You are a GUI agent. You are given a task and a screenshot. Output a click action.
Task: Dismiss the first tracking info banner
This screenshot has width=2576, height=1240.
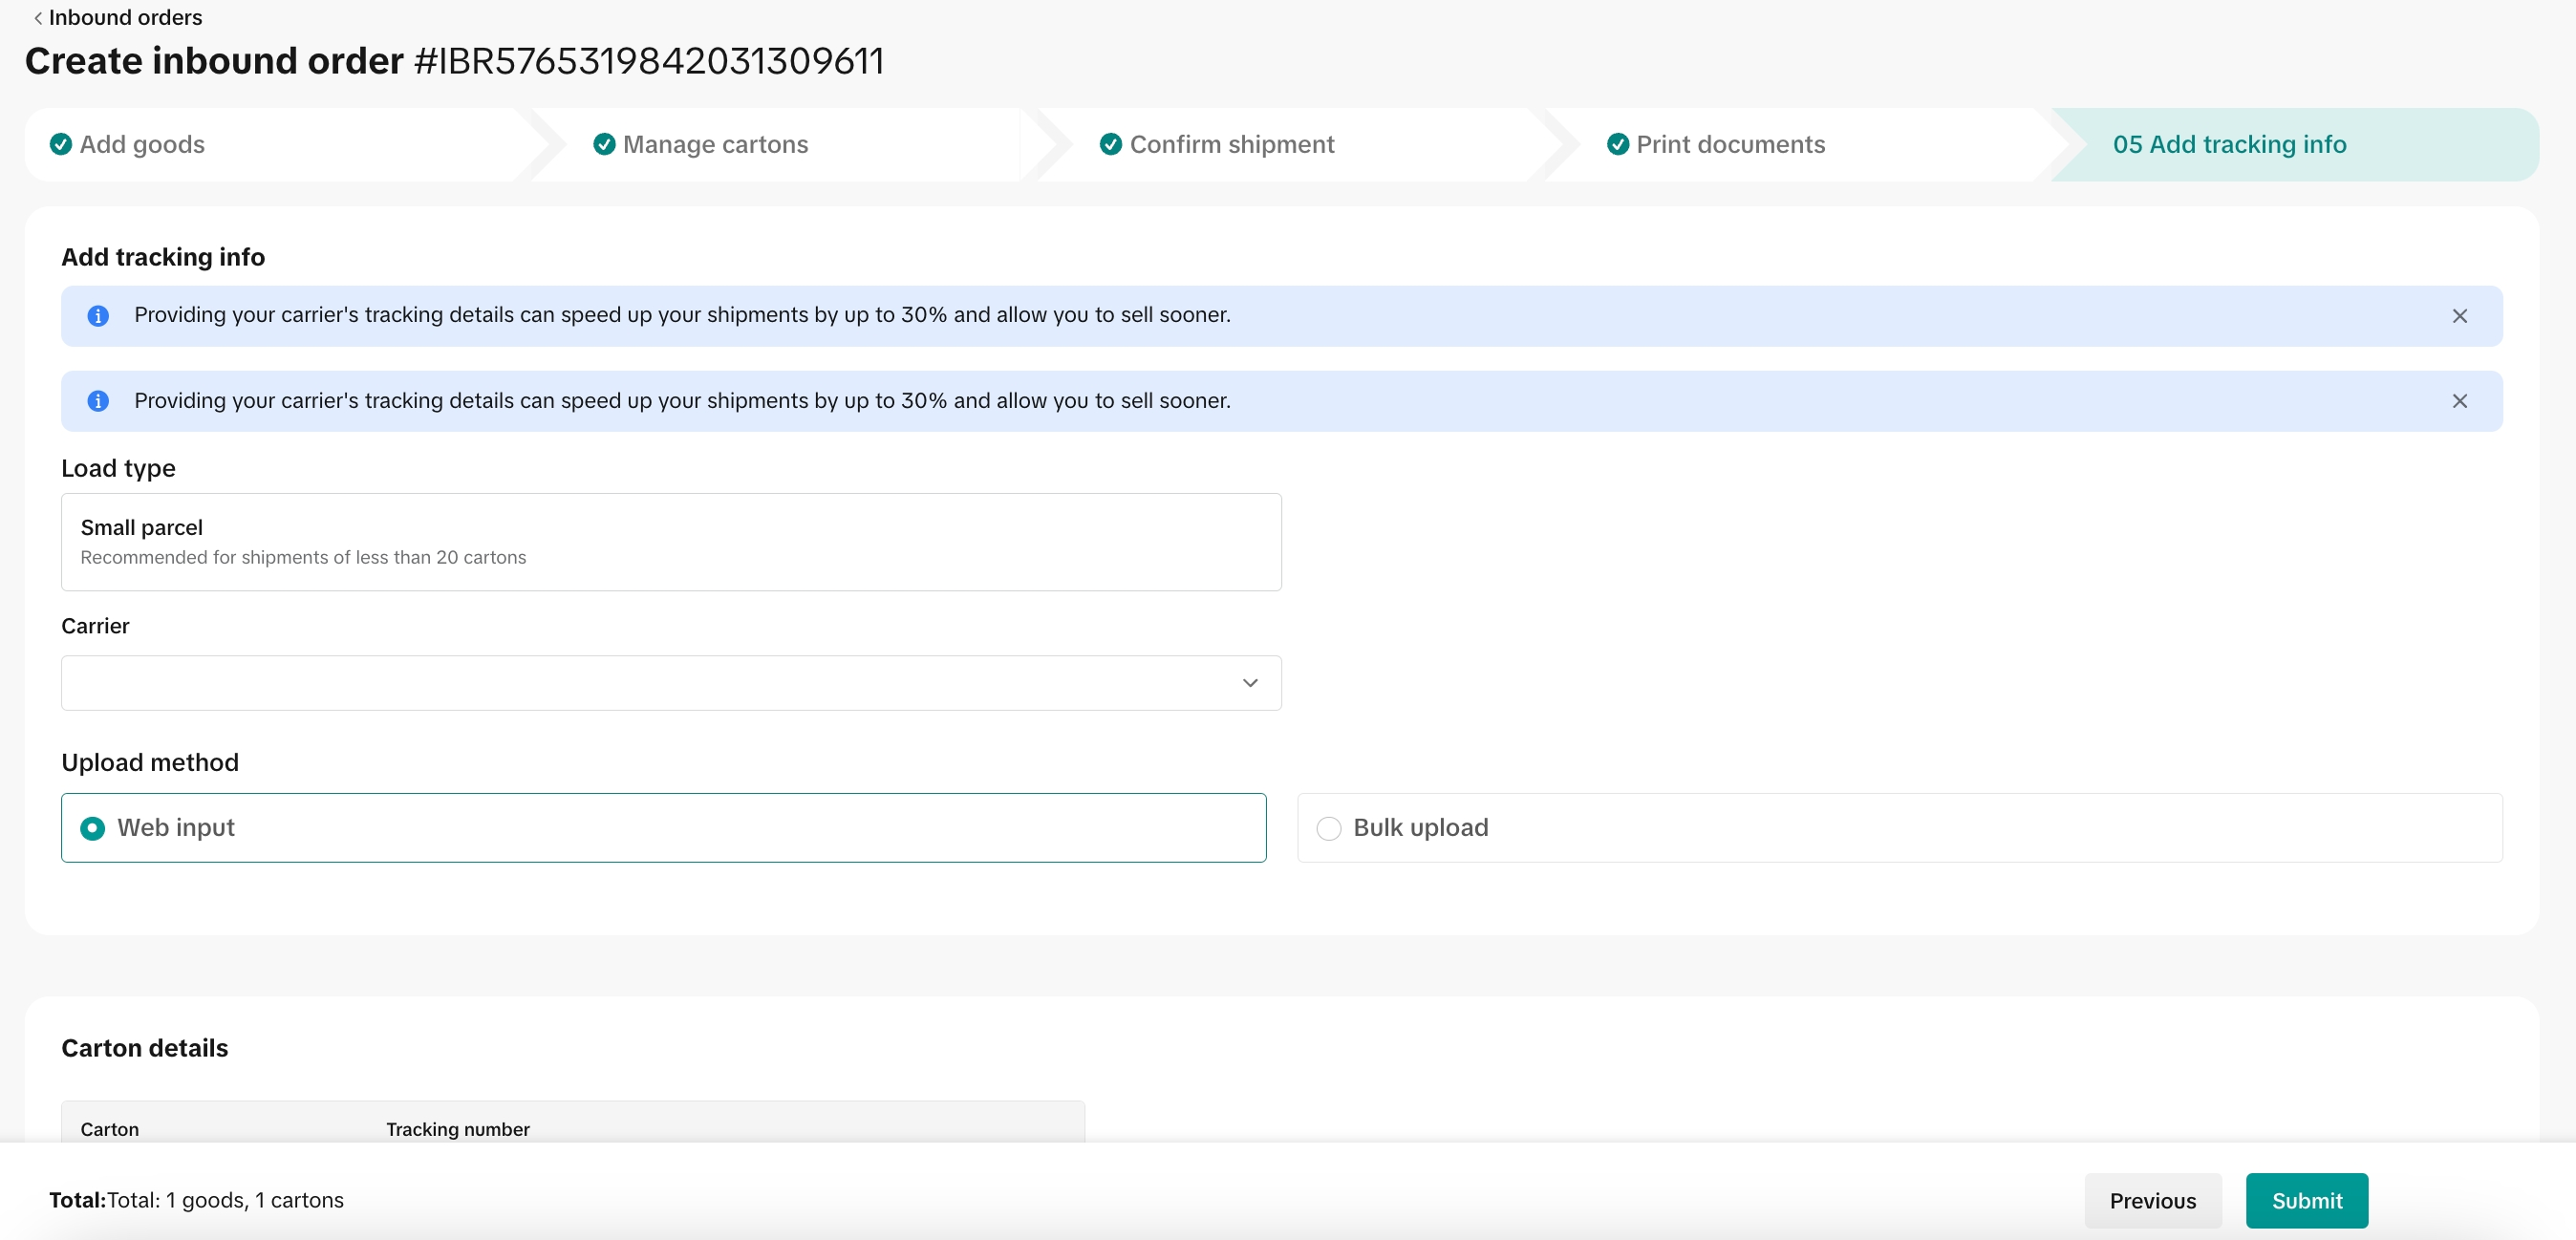(x=2459, y=316)
